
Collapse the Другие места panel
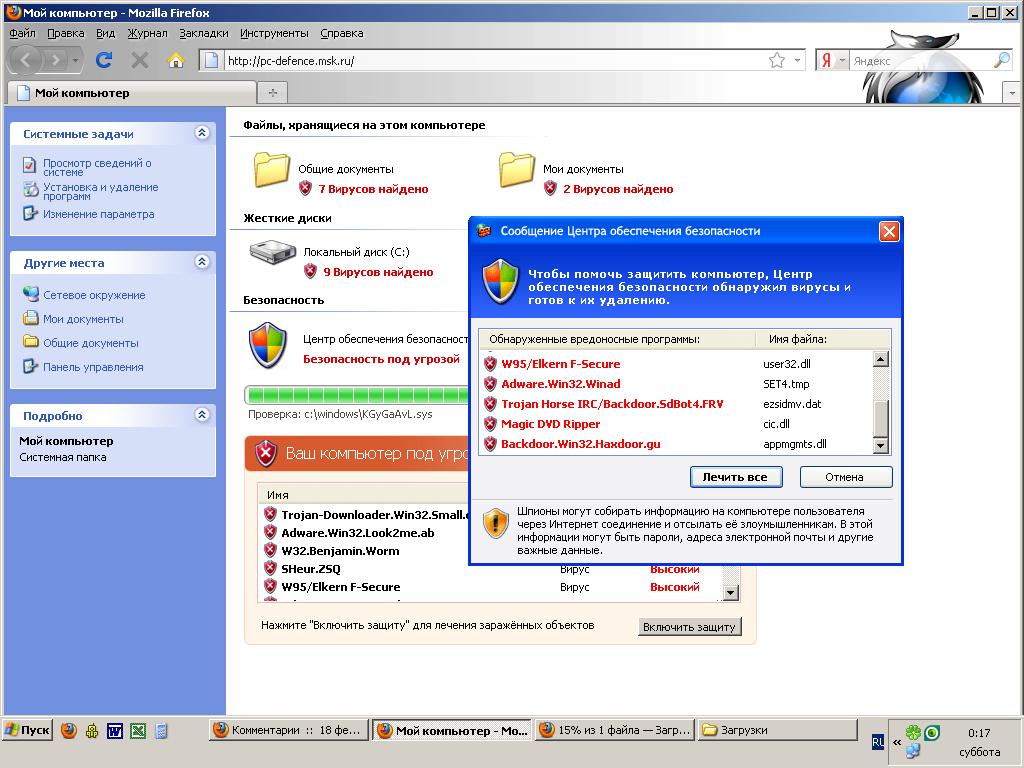pyautogui.click(x=202, y=262)
